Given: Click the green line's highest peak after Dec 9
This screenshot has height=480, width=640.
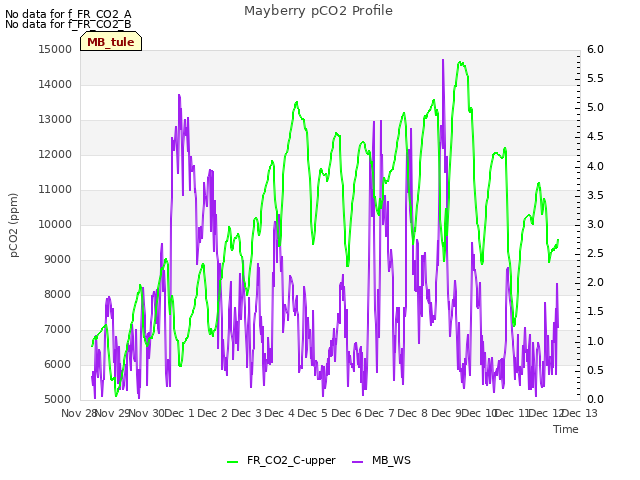Looking at the screenshot, I should [460, 62].
